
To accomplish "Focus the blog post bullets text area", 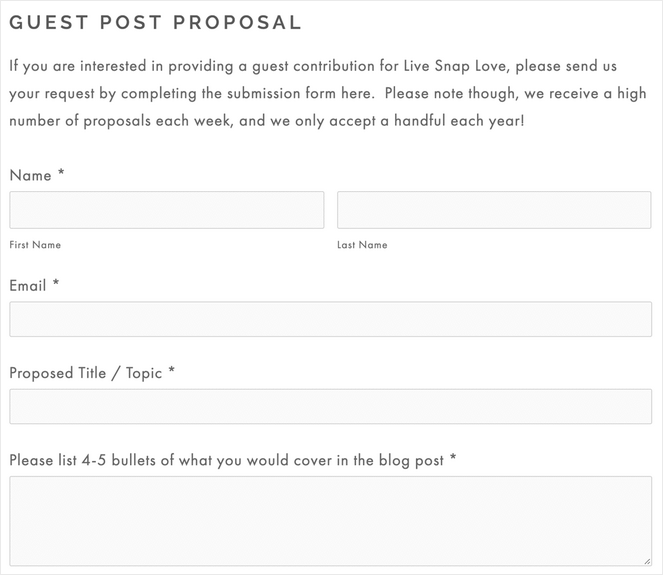I will (330, 521).
